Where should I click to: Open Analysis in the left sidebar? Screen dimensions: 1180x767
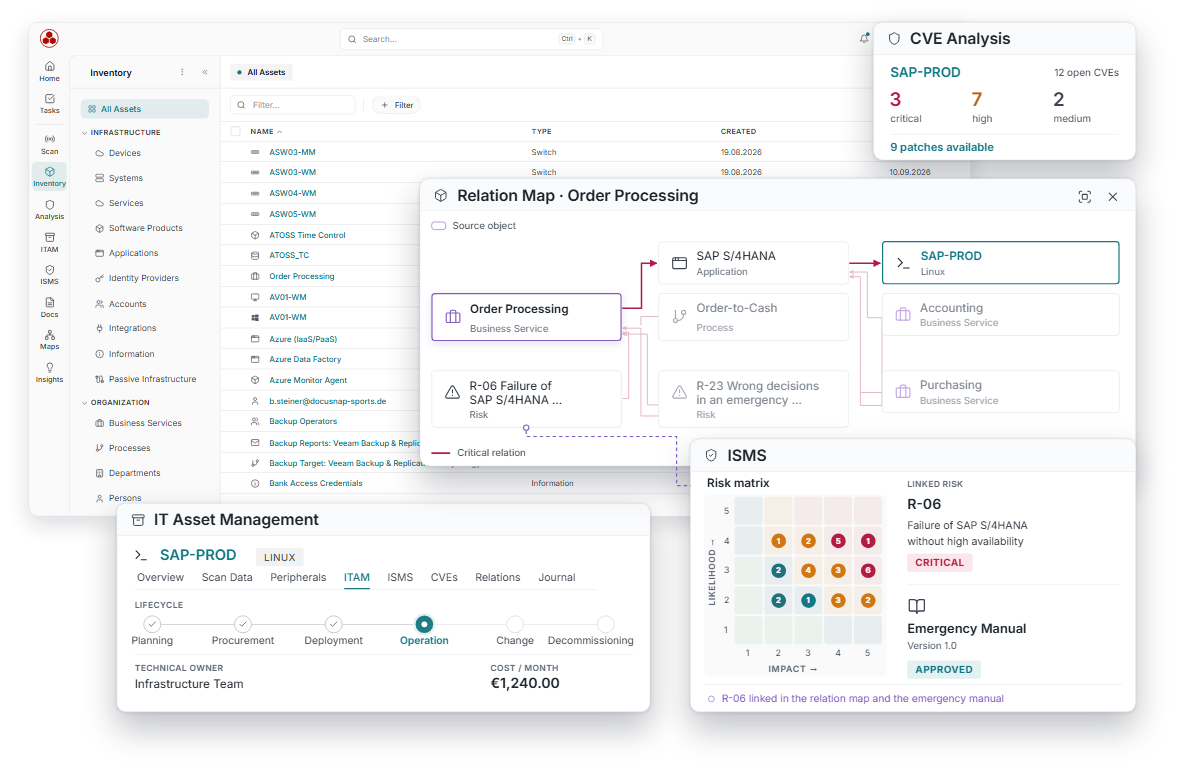coord(50,210)
